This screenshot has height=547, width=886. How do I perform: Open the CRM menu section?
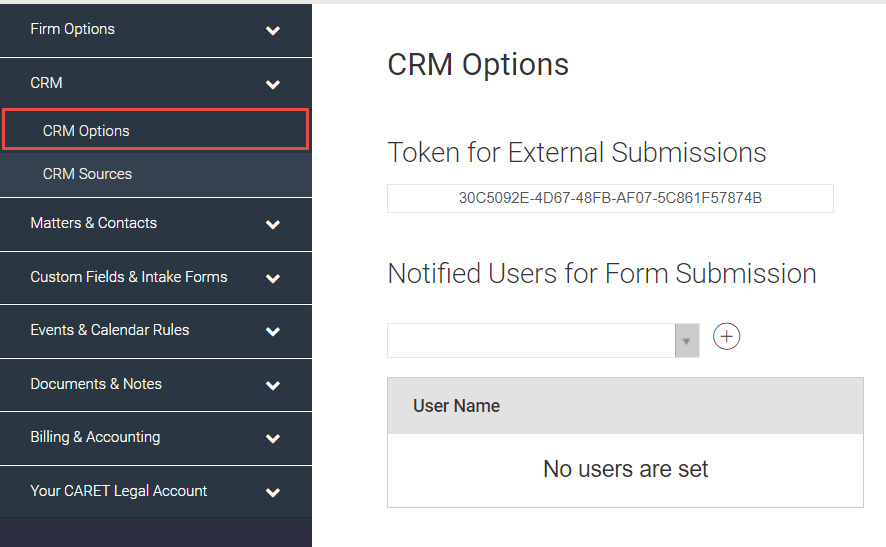pos(155,84)
